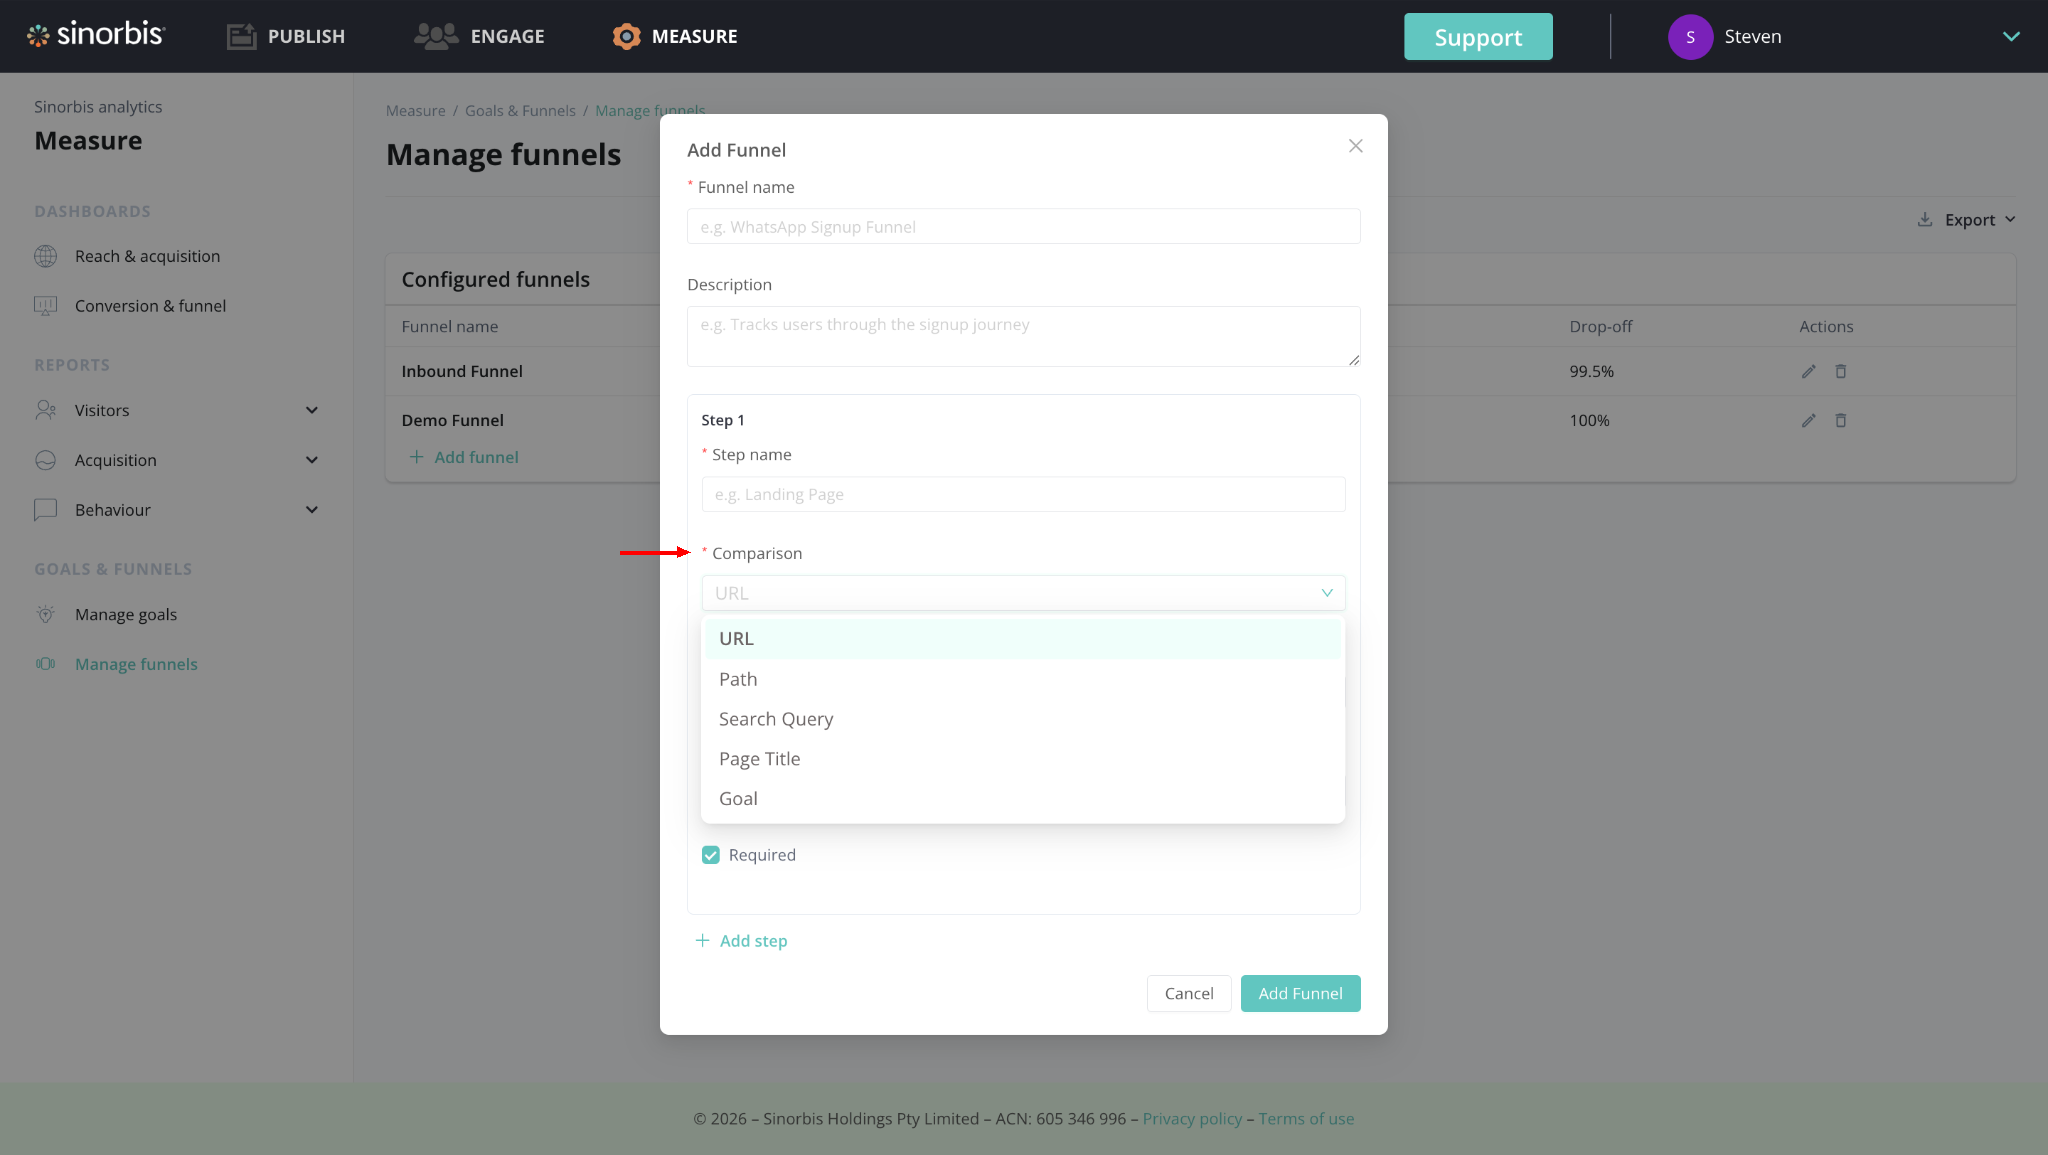
Task: Open the Engage people icon
Action: 436,36
